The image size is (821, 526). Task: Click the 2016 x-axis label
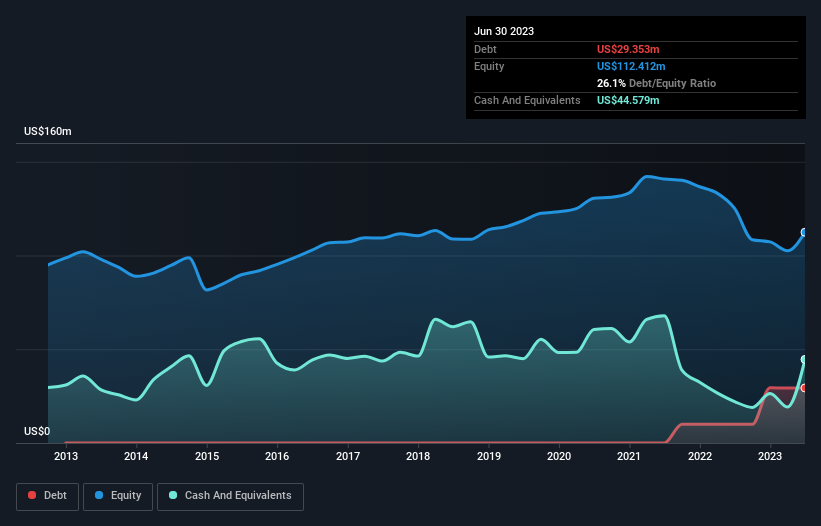(277, 456)
